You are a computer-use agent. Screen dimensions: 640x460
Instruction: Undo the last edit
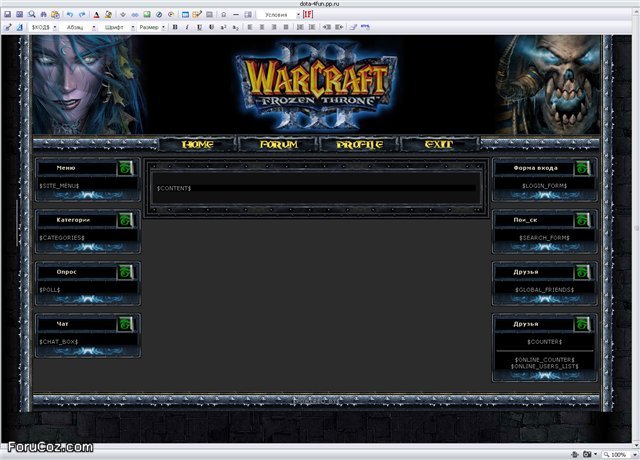pyautogui.click(x=70, y=15)
